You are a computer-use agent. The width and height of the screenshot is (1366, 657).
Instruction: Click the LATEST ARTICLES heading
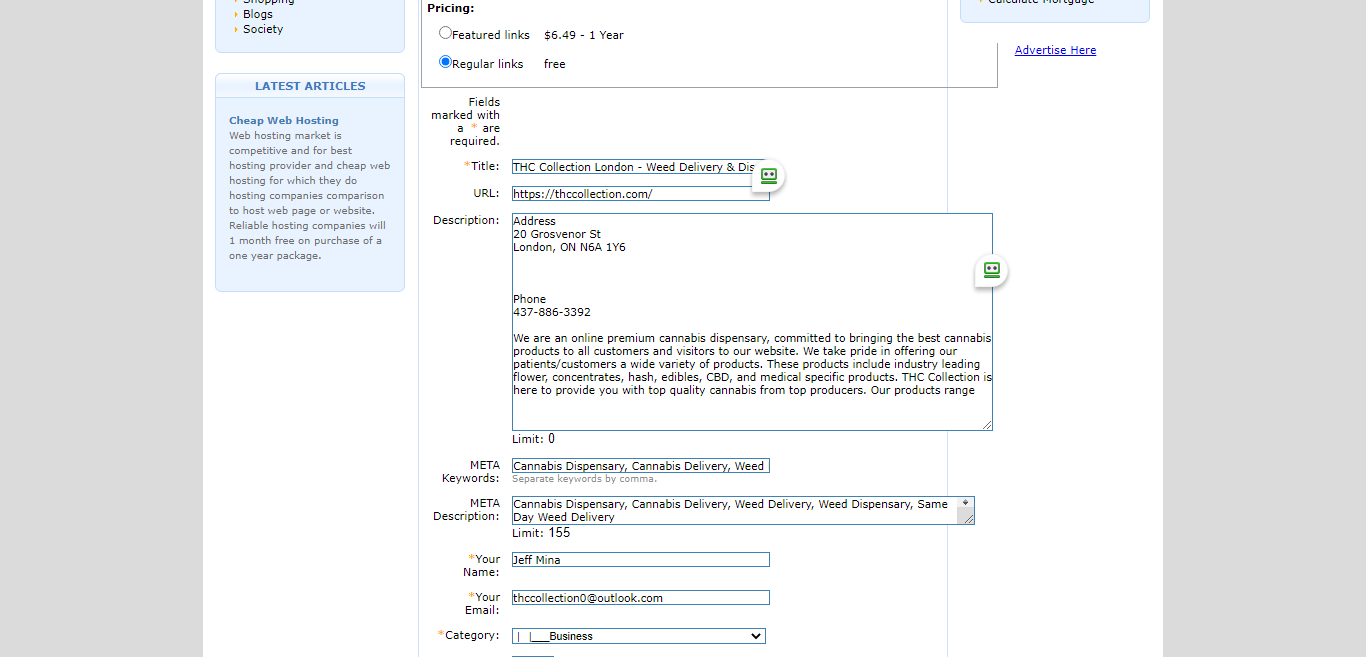[x=310, y=86]
